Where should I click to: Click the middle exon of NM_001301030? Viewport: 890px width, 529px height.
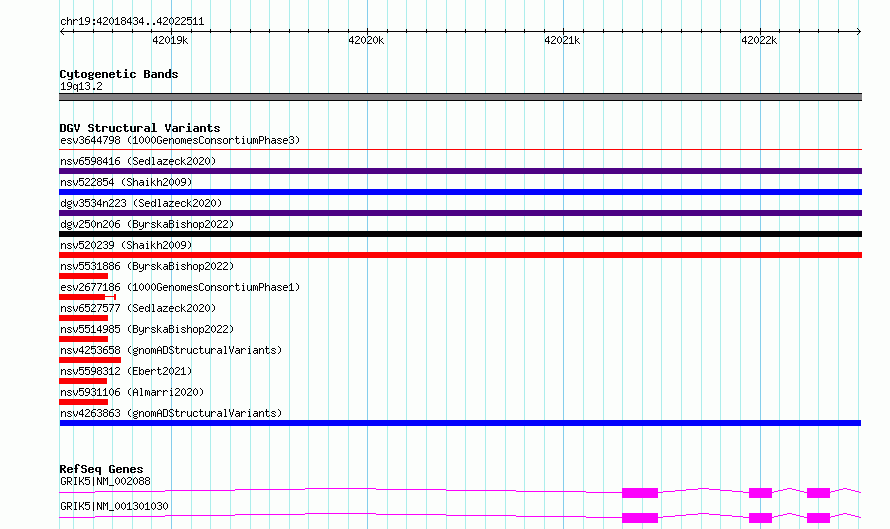[760, 518]
